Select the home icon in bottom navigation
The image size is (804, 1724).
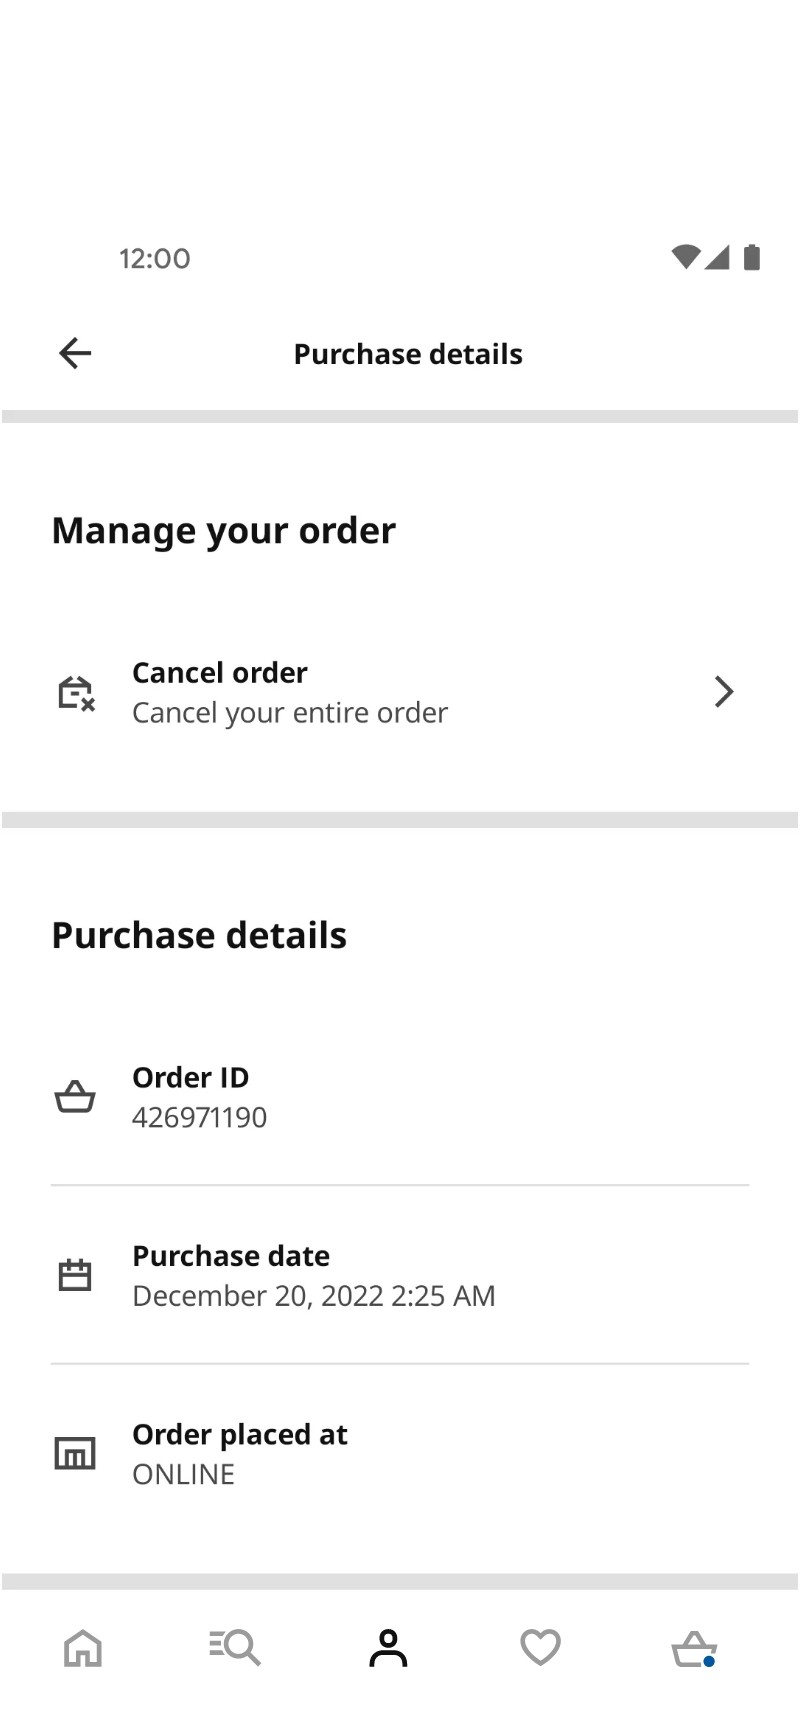(x=84, y=1648)
